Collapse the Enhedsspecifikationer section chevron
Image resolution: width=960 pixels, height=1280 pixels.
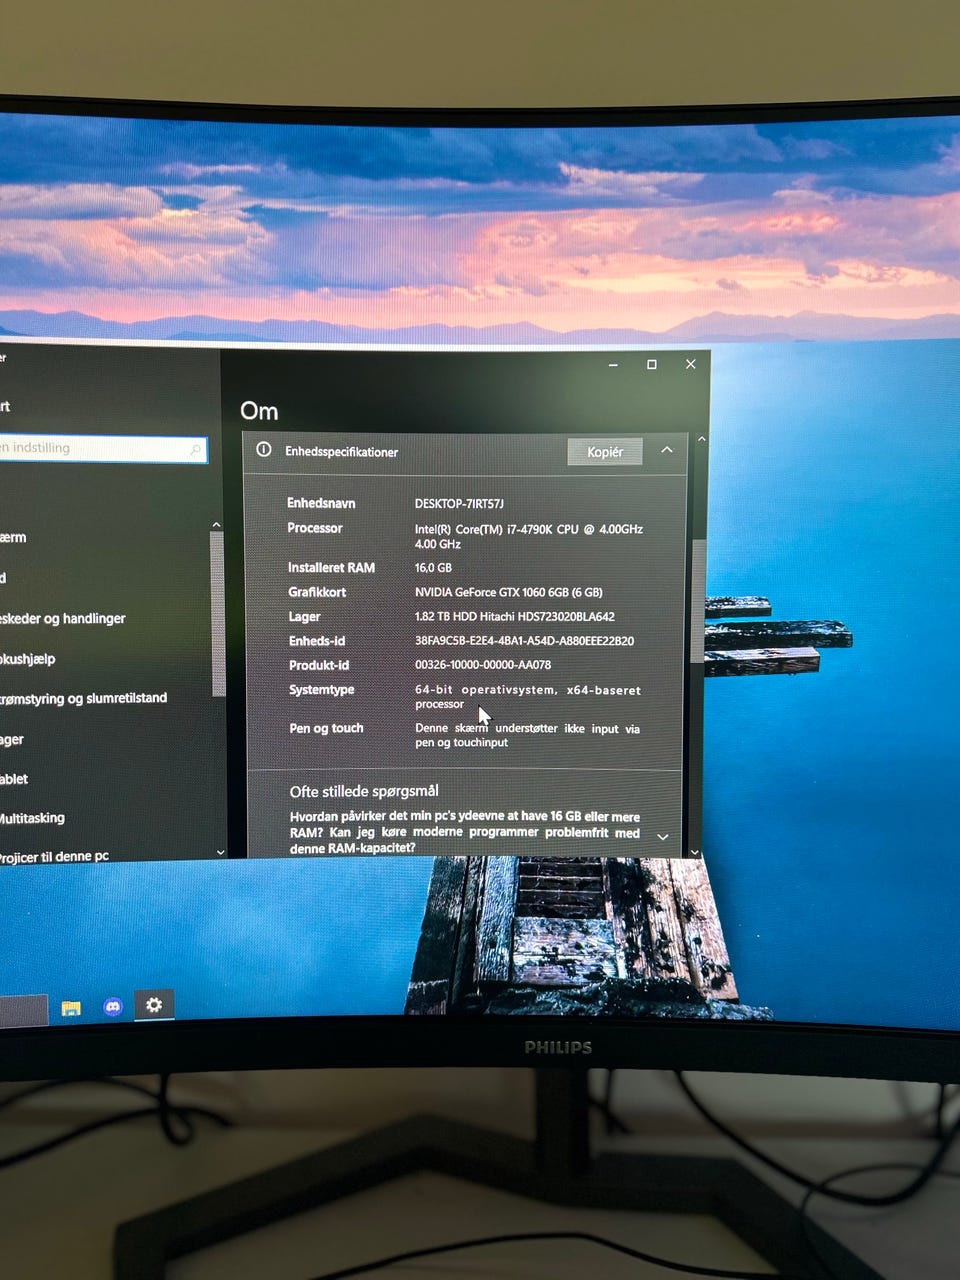tap(667, 450)
